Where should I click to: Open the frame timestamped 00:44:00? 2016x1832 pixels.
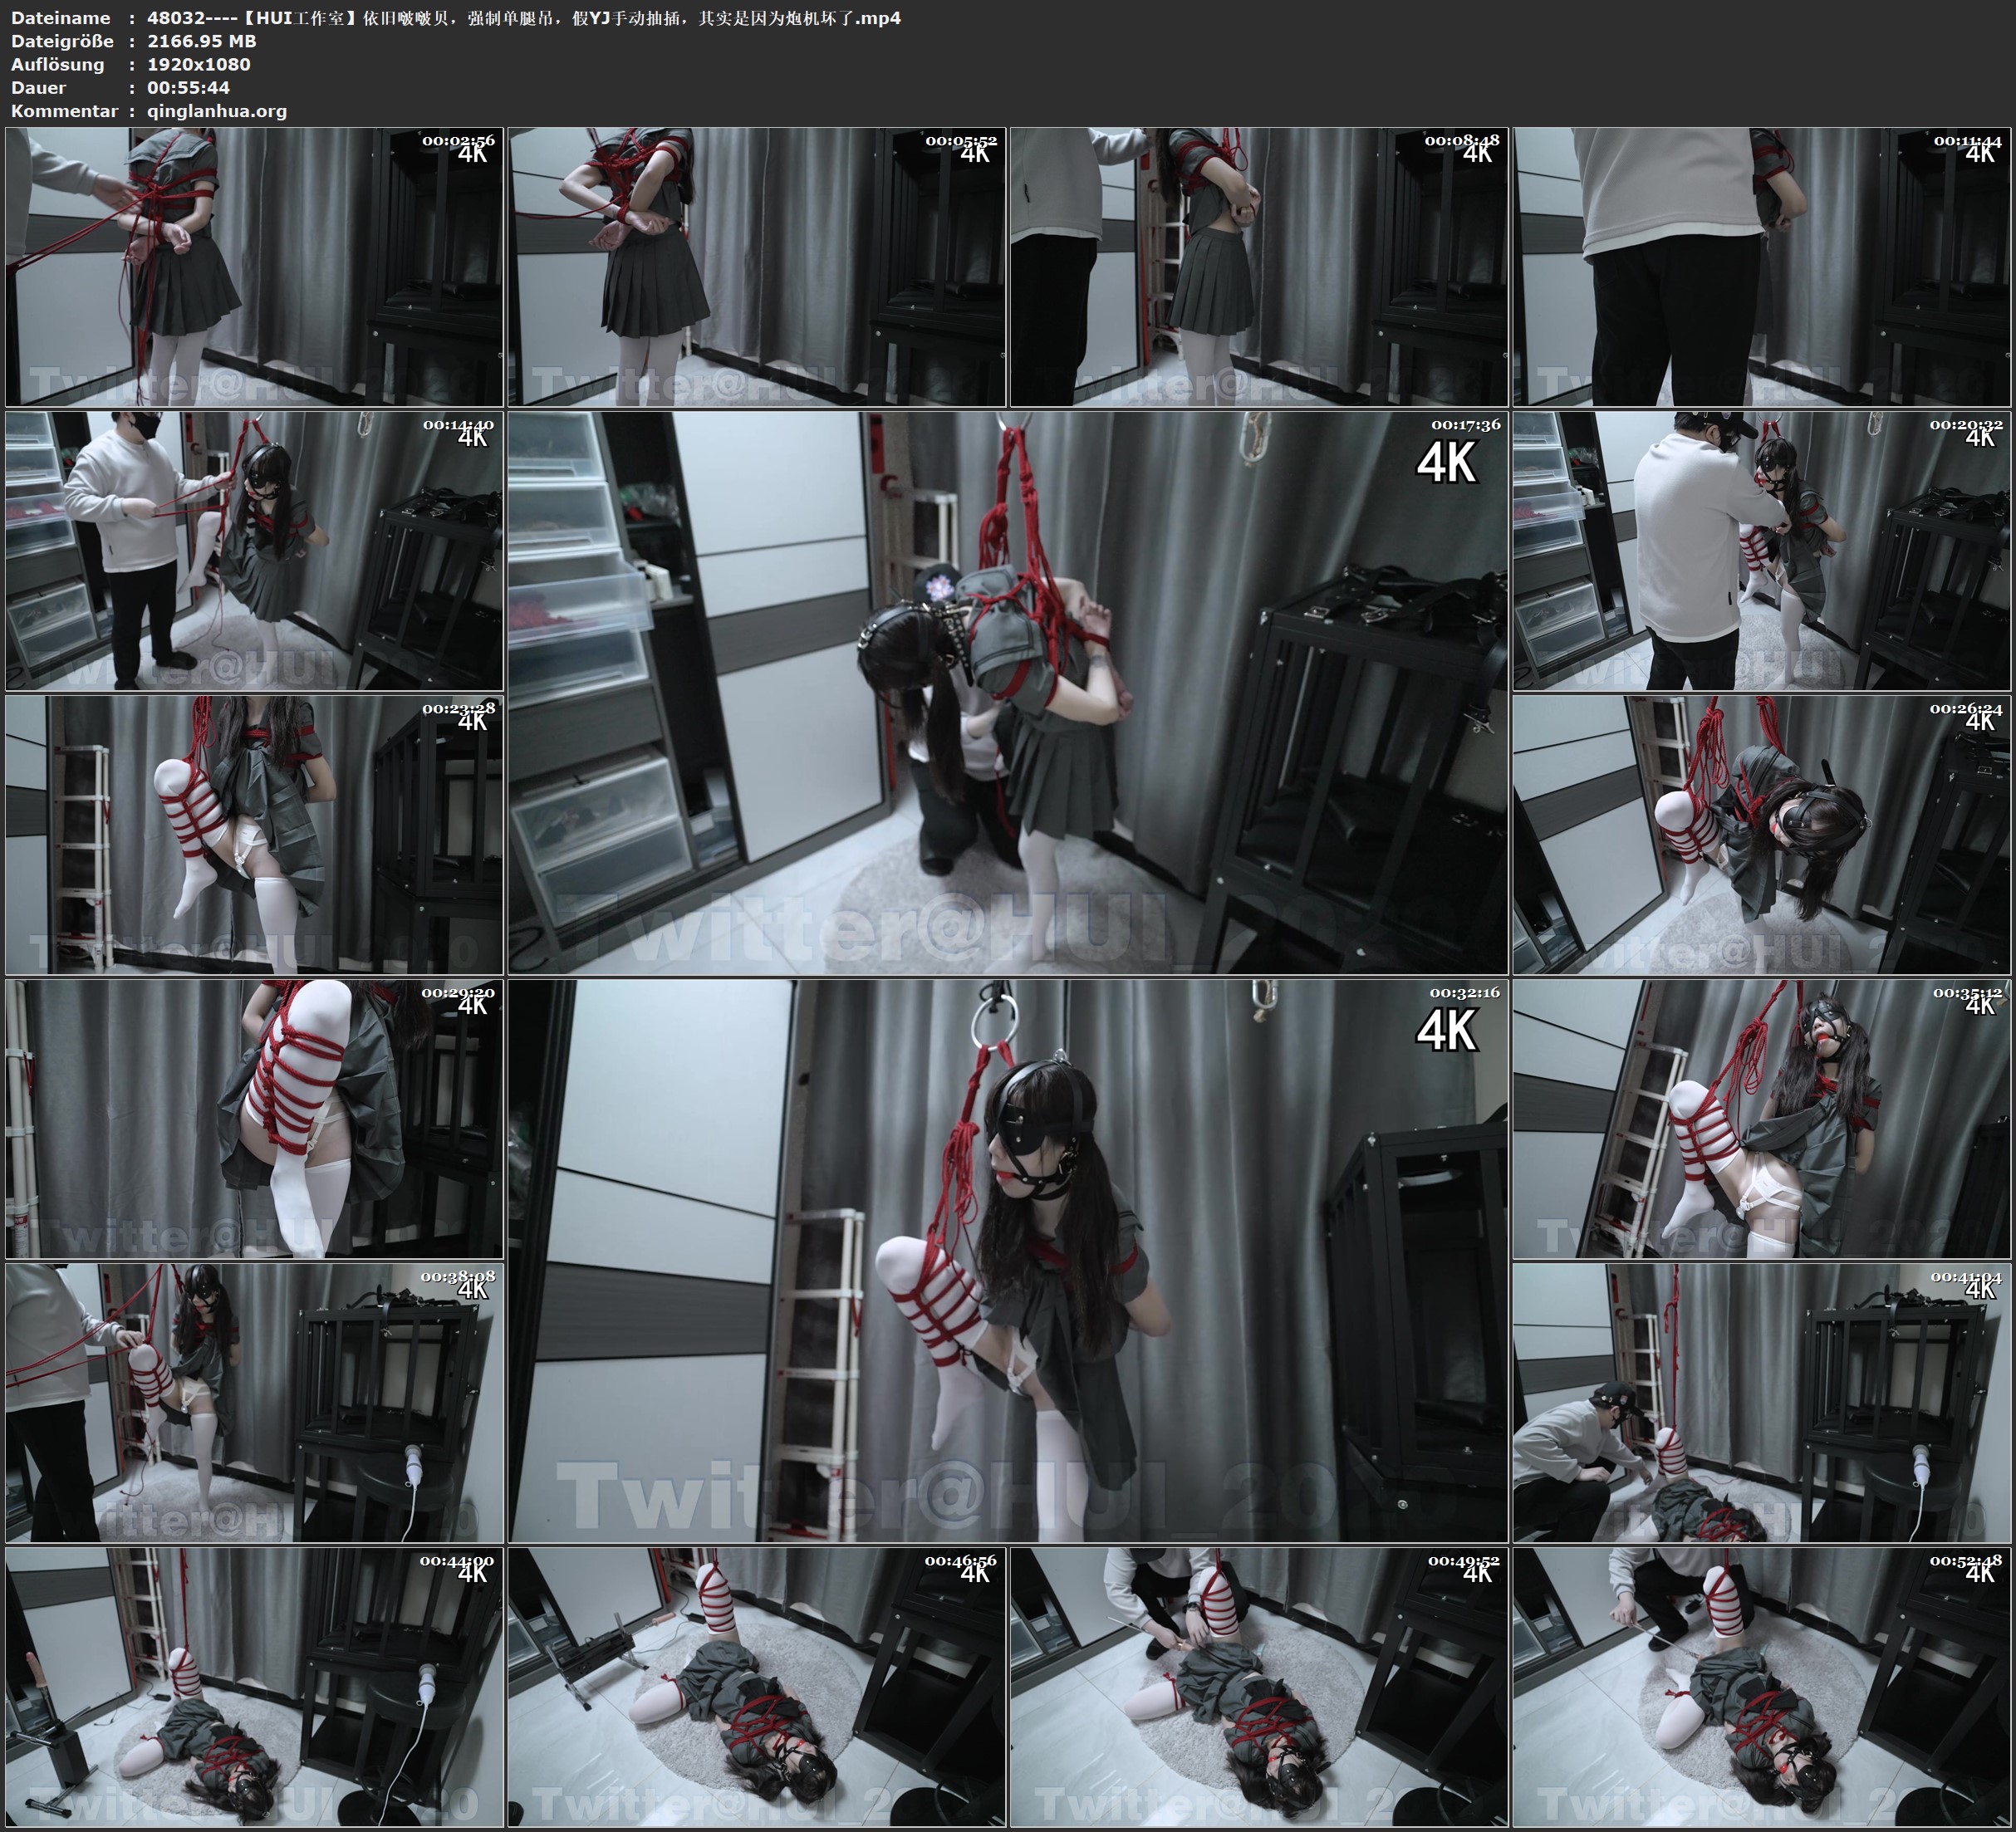point(254,1687)
